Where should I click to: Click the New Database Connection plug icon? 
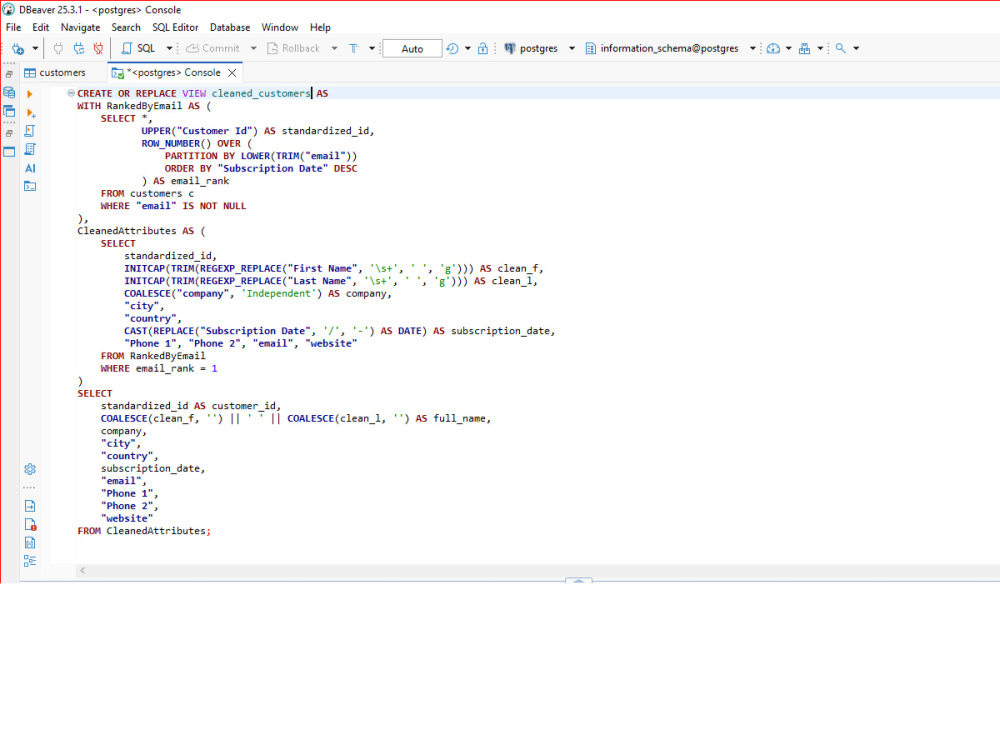click(18, 48)
